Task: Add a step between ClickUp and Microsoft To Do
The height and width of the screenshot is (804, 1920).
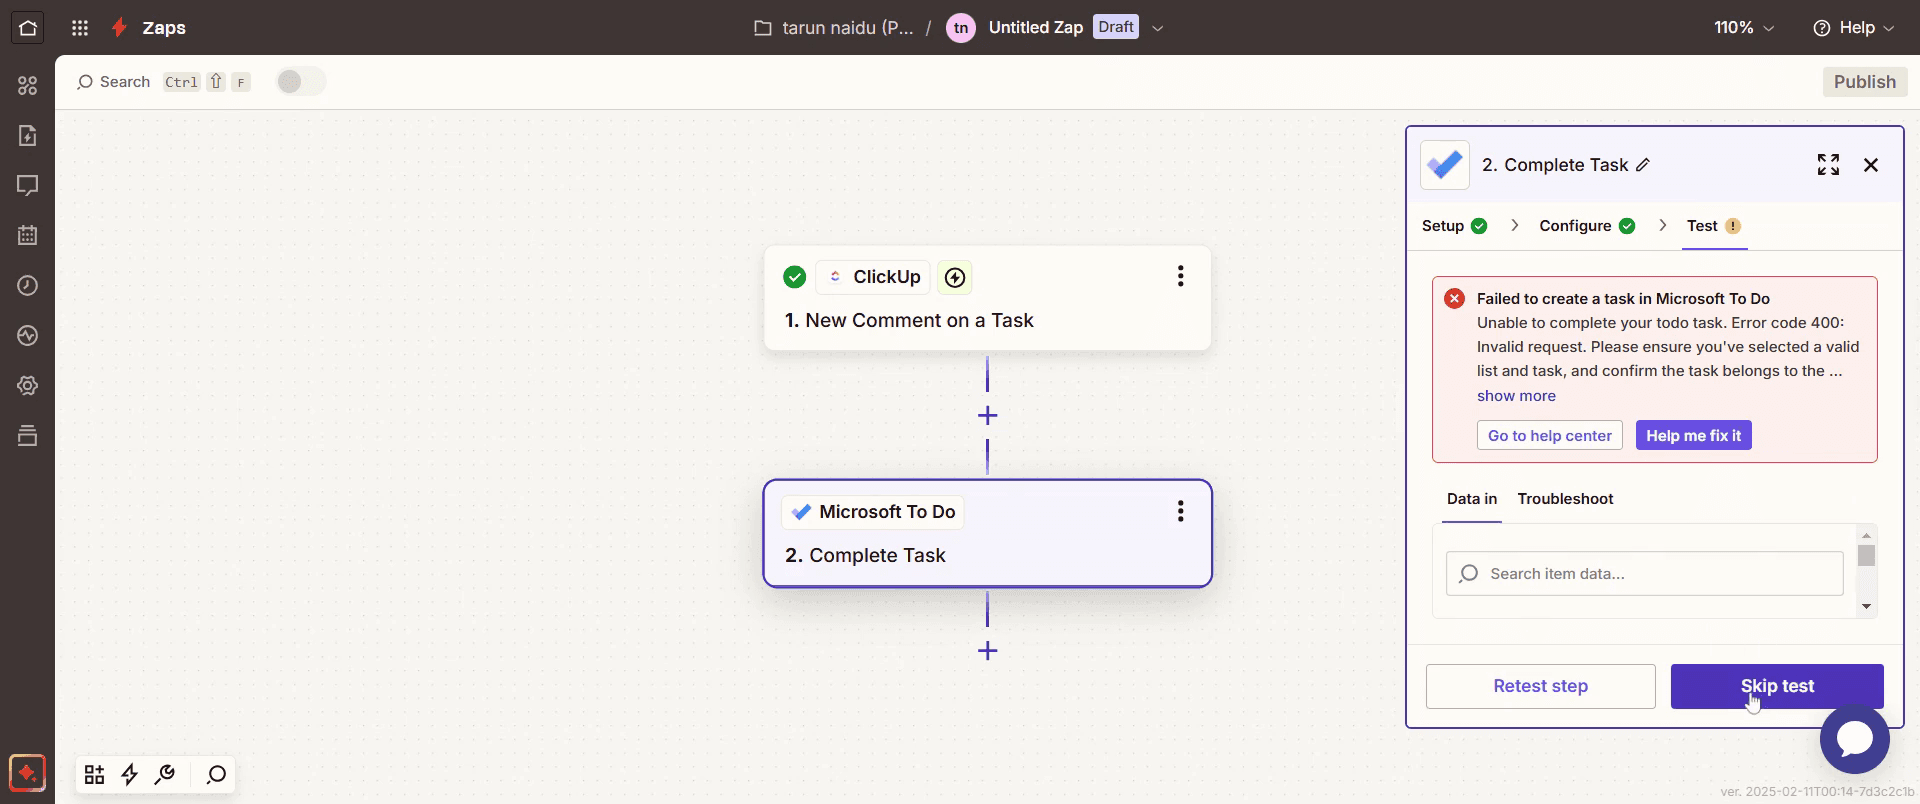Action: (987, 415)
